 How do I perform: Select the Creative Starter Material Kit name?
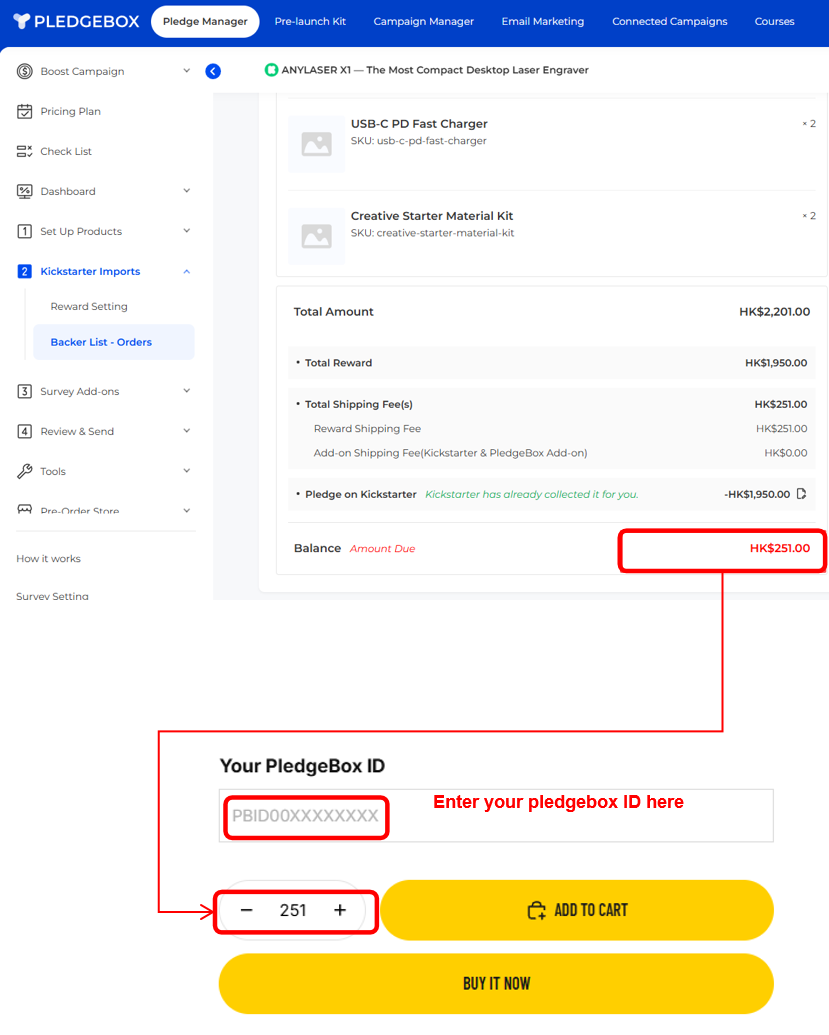click(432, 216)
